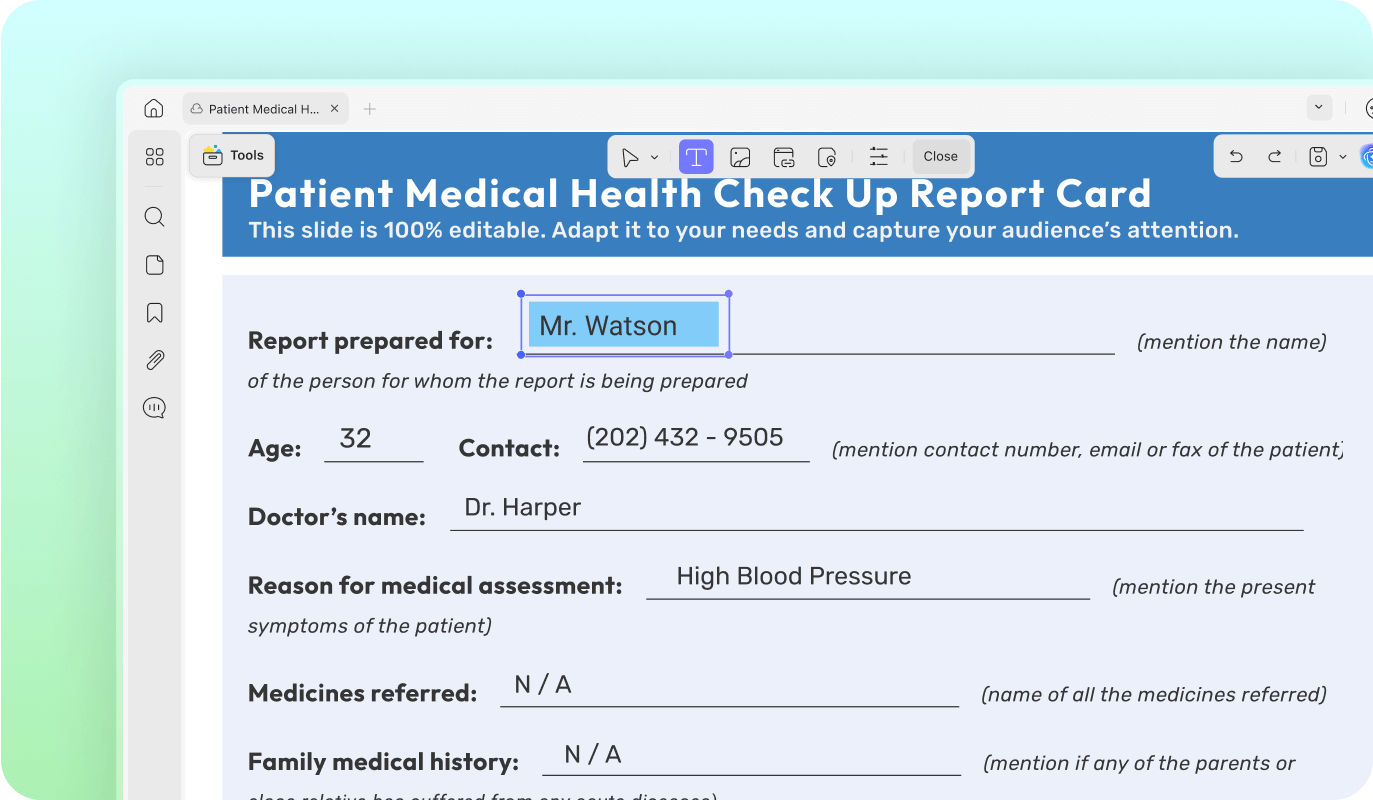Add a new tab with plus
1373x800 pixels.
369,109
